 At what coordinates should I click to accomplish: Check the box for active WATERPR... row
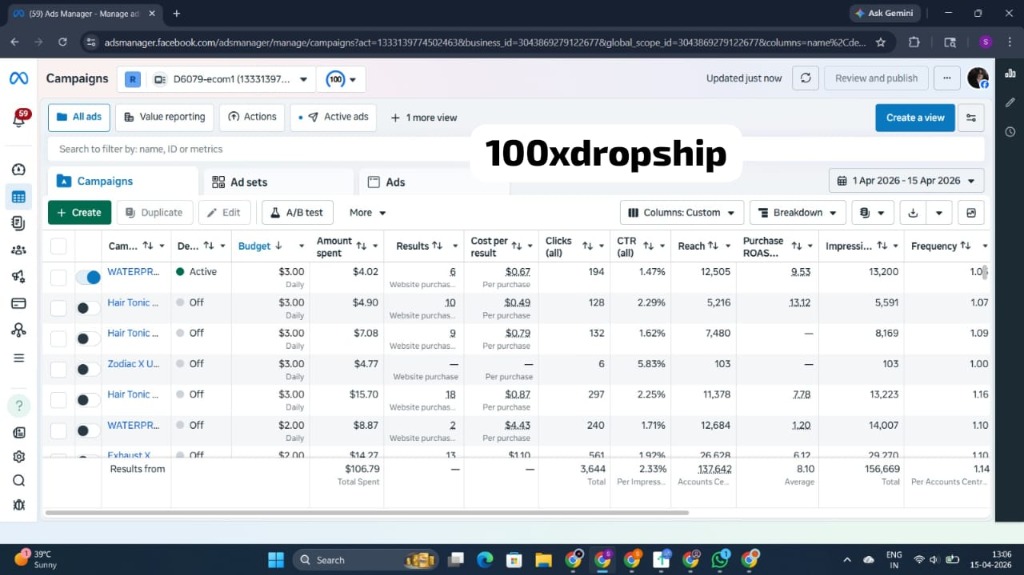[58, 277]
